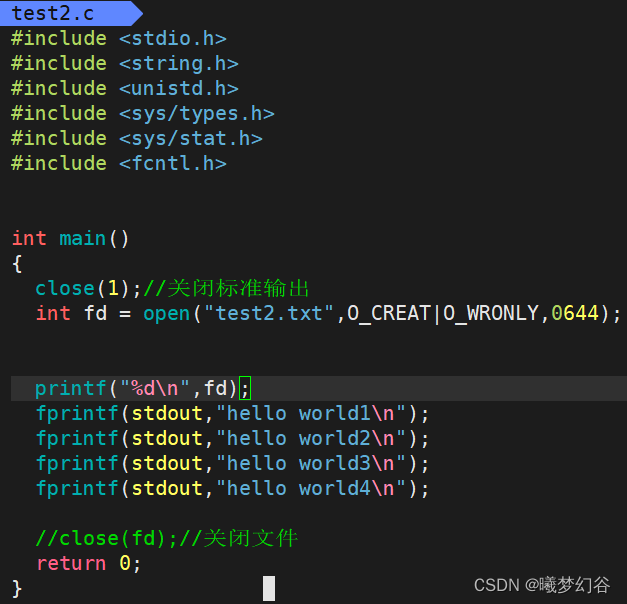The width and height of the screenshot is (627, 604).
Task: Click the closing brace of main
Action: (17, 589)
